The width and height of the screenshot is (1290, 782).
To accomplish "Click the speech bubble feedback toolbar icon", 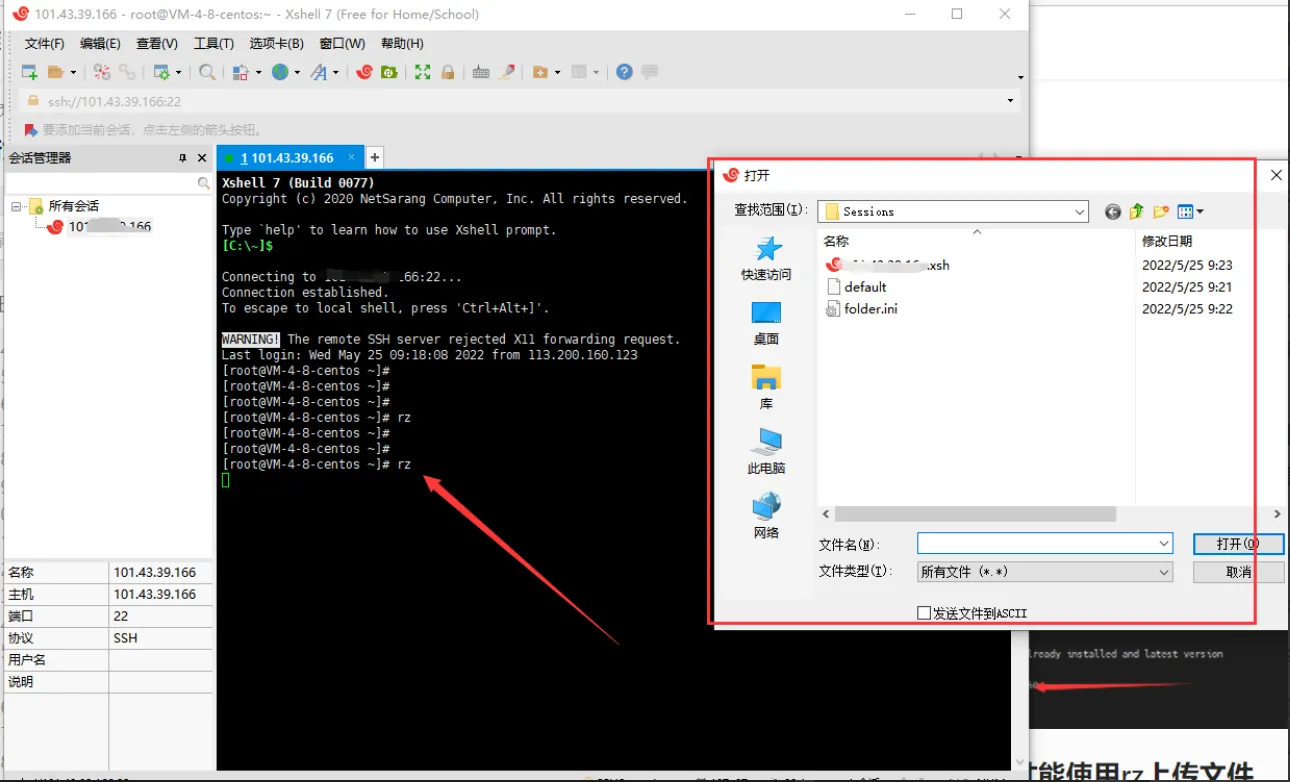I will point(650,72).
